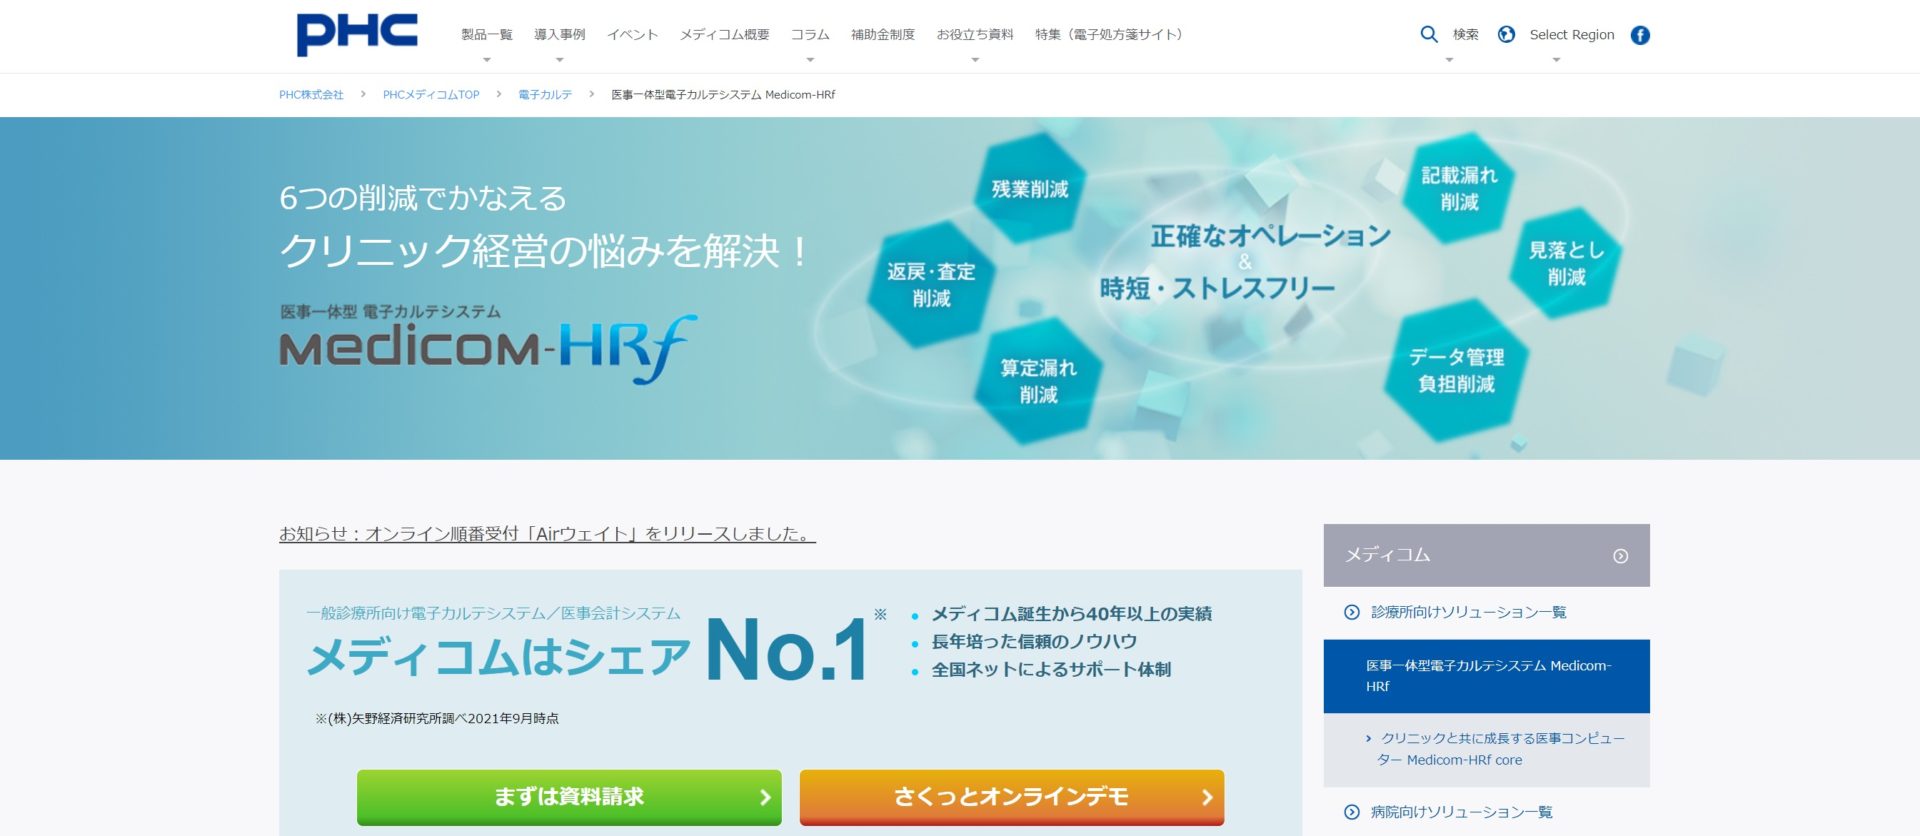The image size is (1920, 836).
Task: Click 残業削減 hexagon in banner
Action: [x=1030, y=188]
